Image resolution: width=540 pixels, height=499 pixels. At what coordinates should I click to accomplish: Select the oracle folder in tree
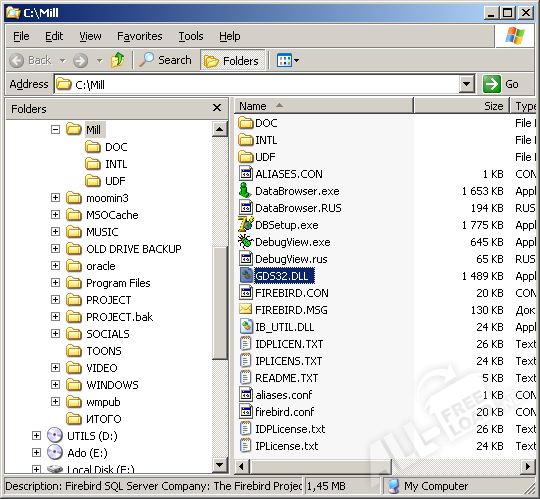tap(101, 266)
